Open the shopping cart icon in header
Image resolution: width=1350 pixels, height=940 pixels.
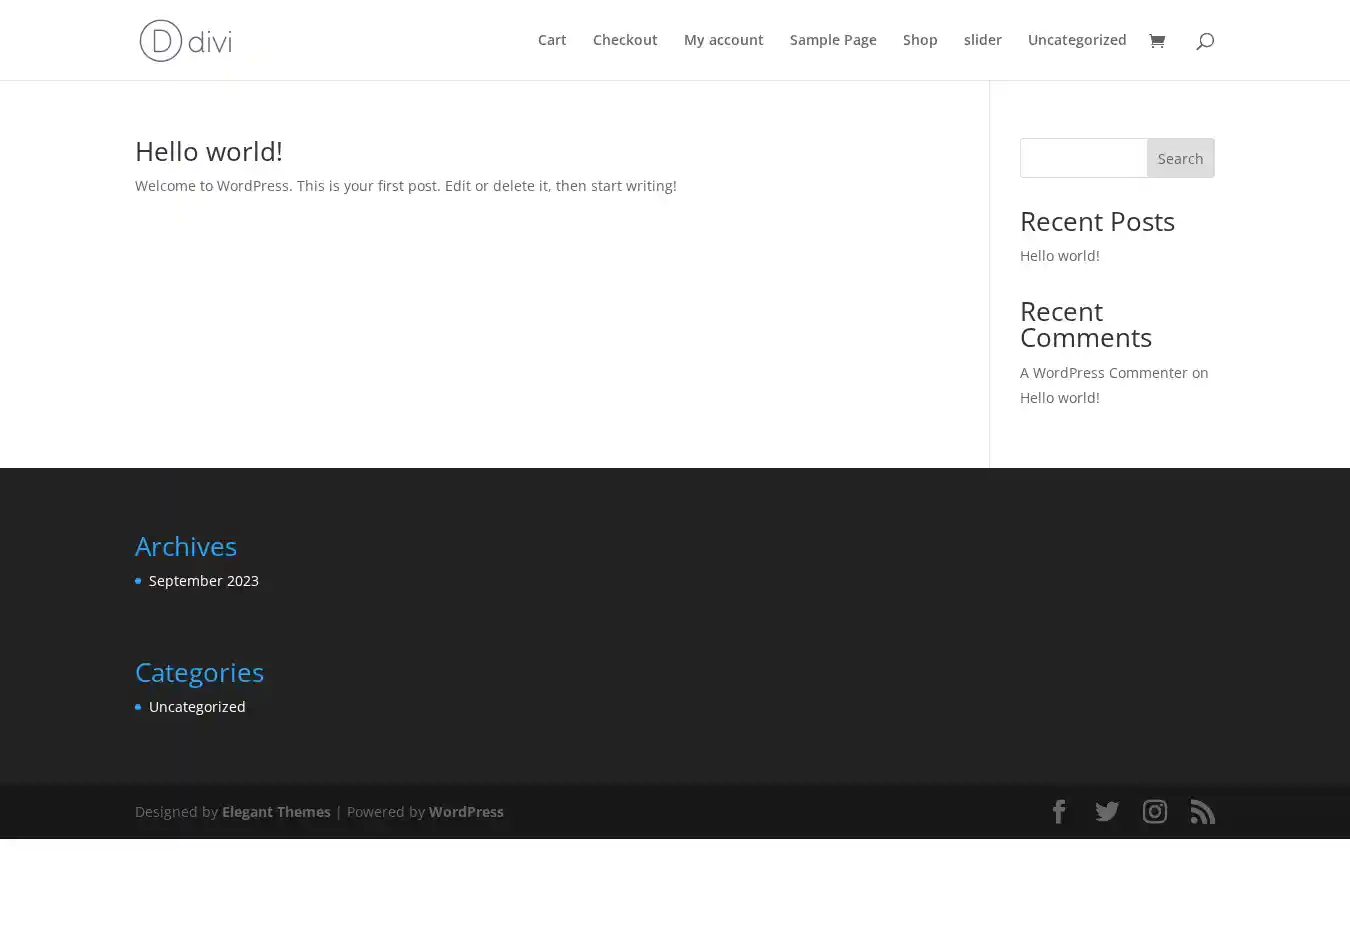tap(1157, 41)
